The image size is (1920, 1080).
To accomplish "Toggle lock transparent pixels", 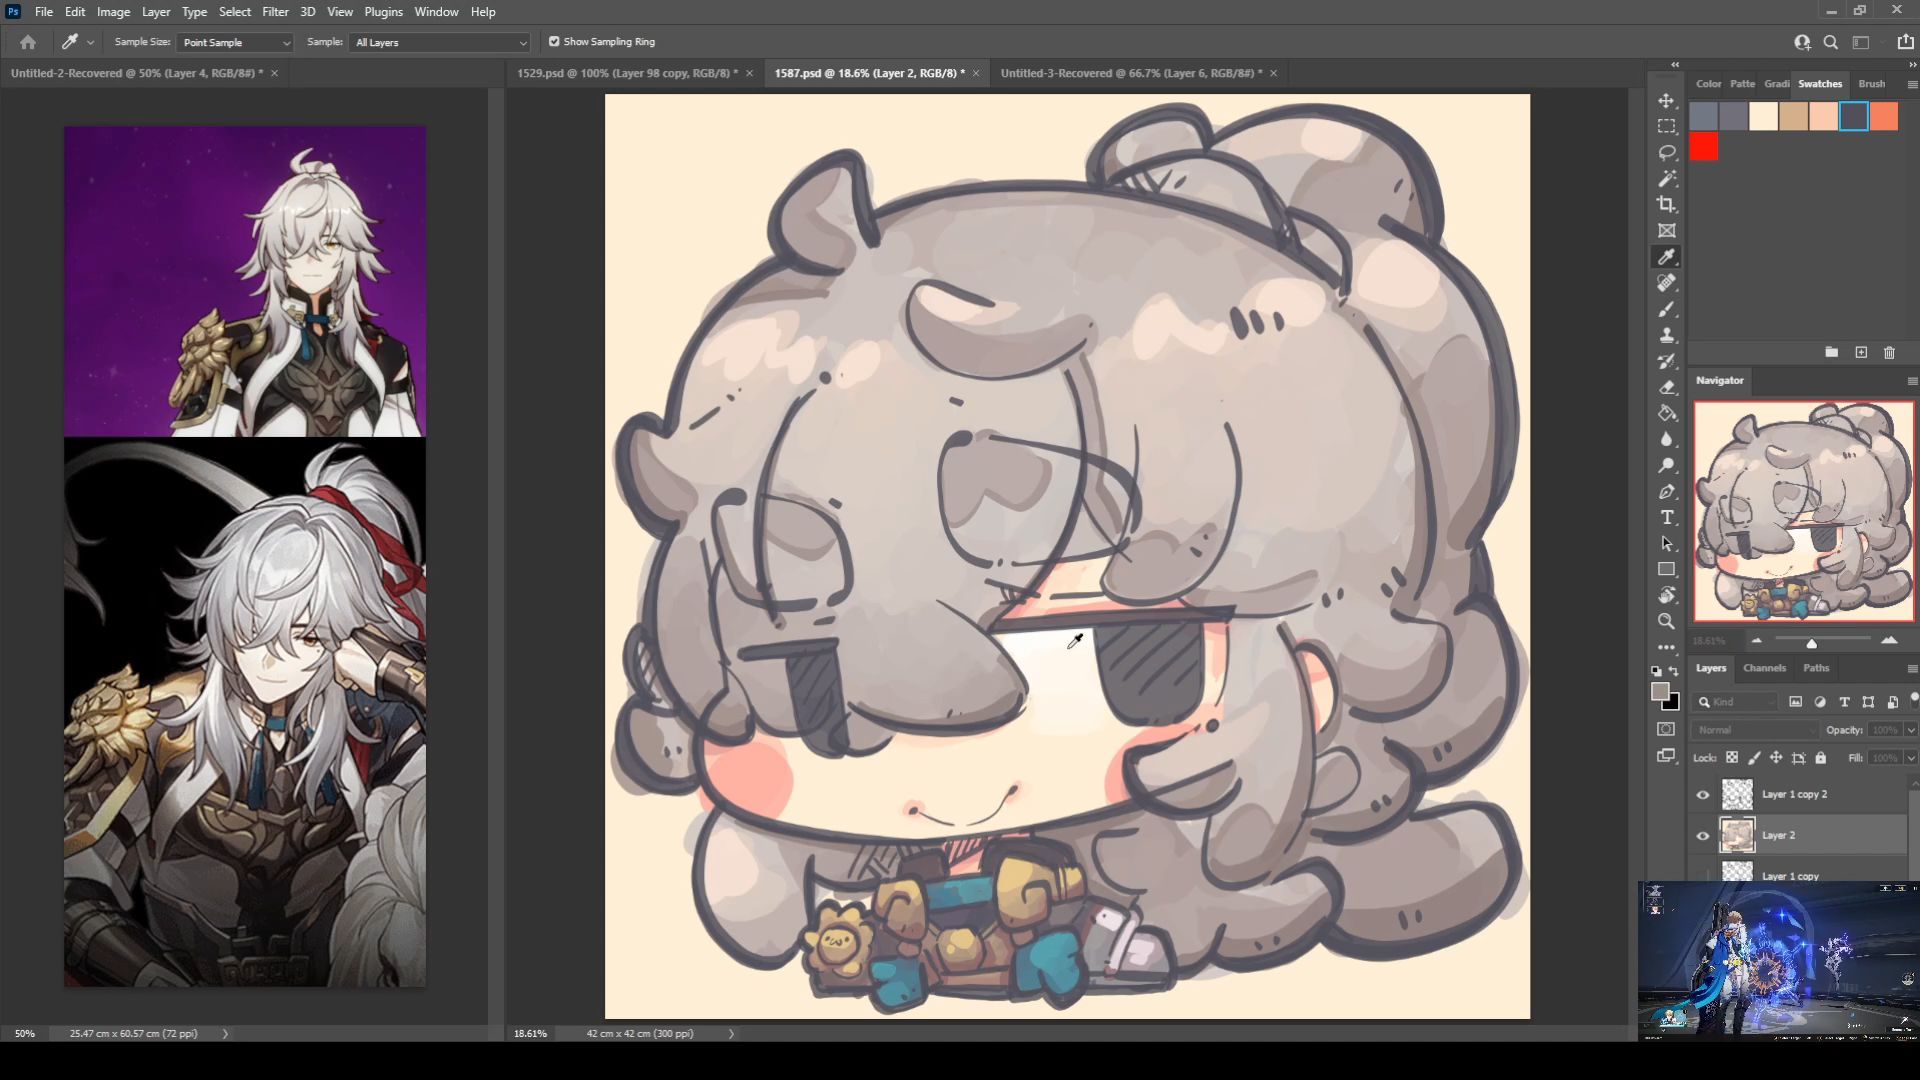I will point(1731,758).
